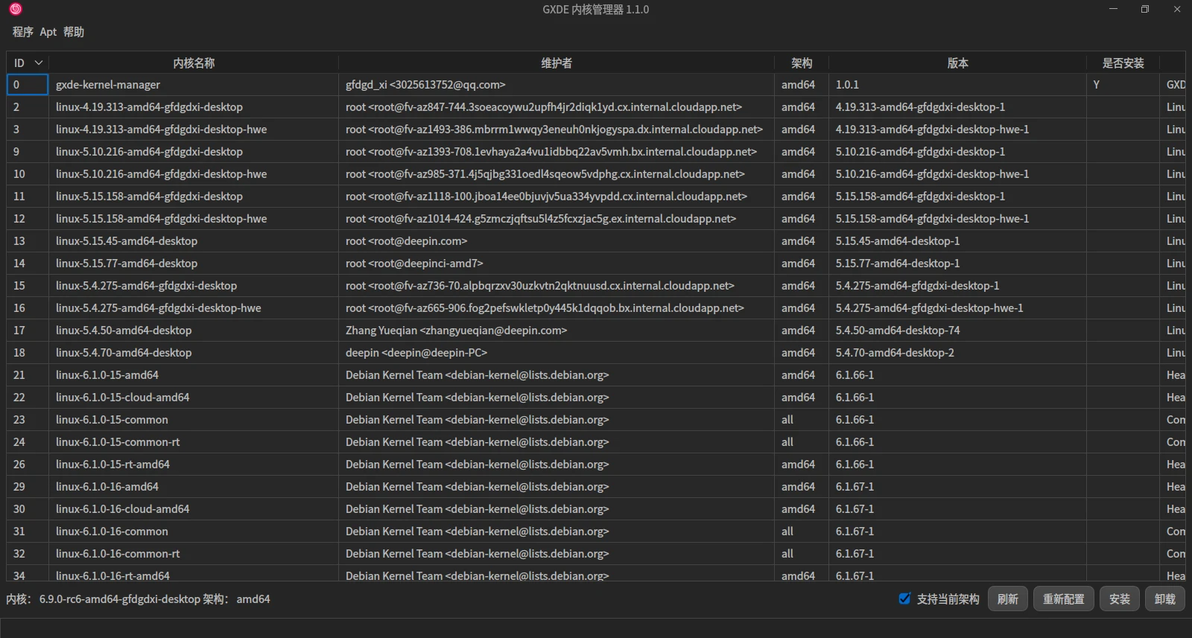This screenshot has width=1192, height=638.
Task: Click the current kernel status text
Action: pyautogui.click(x=138, y=599)
